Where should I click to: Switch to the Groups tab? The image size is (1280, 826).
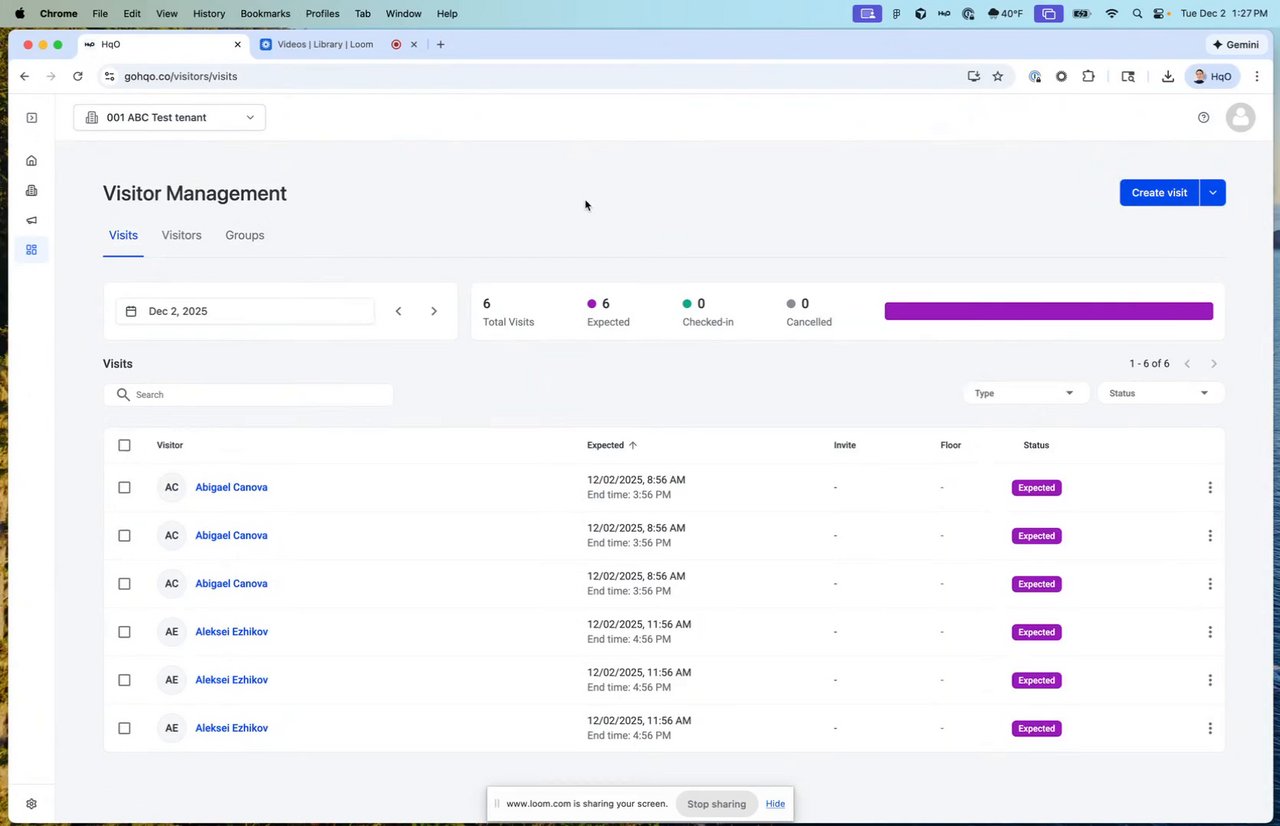pyautogui.click(x=245, y=235)
